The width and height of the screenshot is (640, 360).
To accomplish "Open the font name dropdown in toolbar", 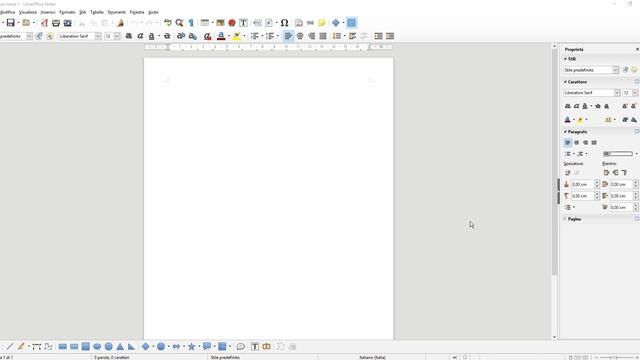I will tap(98, 36).
